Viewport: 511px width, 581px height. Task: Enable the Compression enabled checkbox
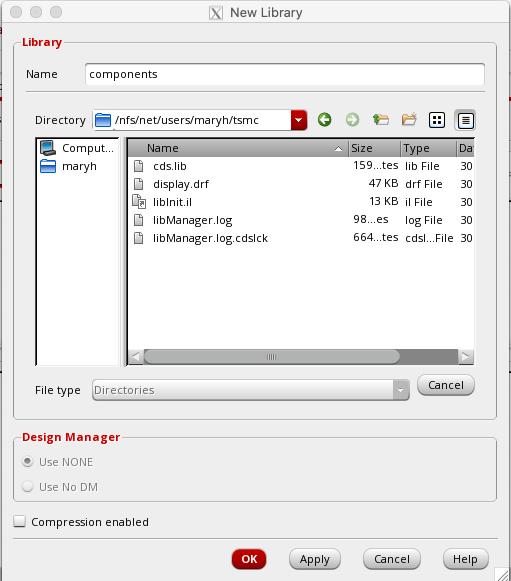coord(19,521)
